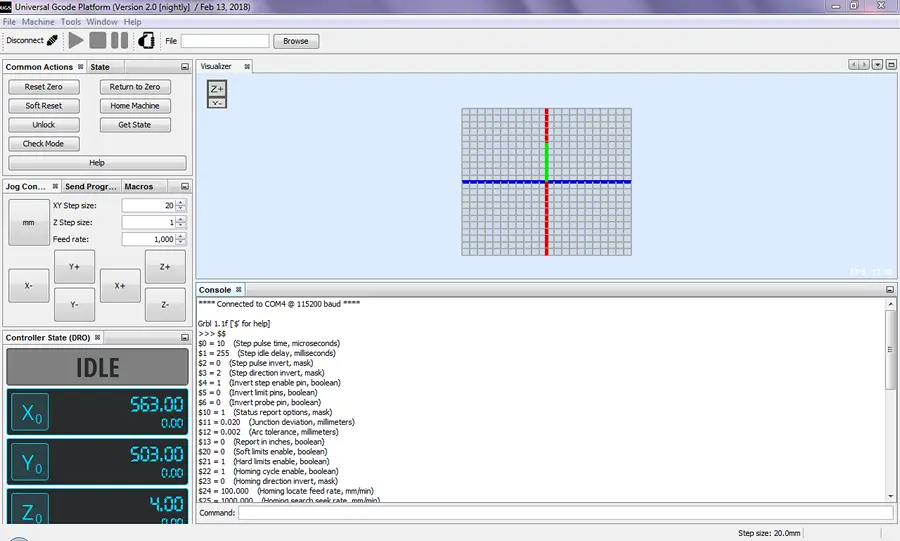Decrease feed rate spinner

(x=181, y=242)
